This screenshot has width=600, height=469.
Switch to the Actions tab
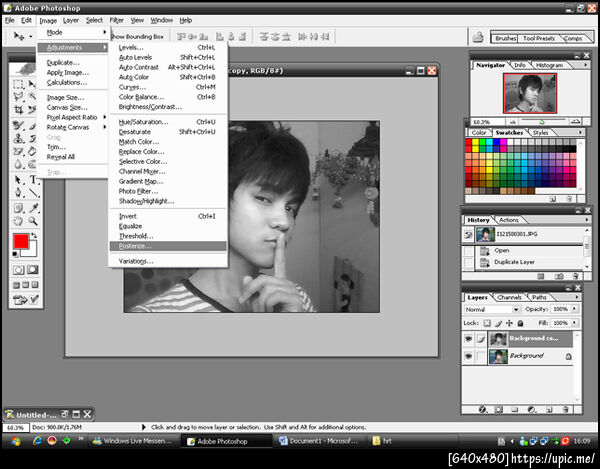pyautogui.click(x=509, y=220)
